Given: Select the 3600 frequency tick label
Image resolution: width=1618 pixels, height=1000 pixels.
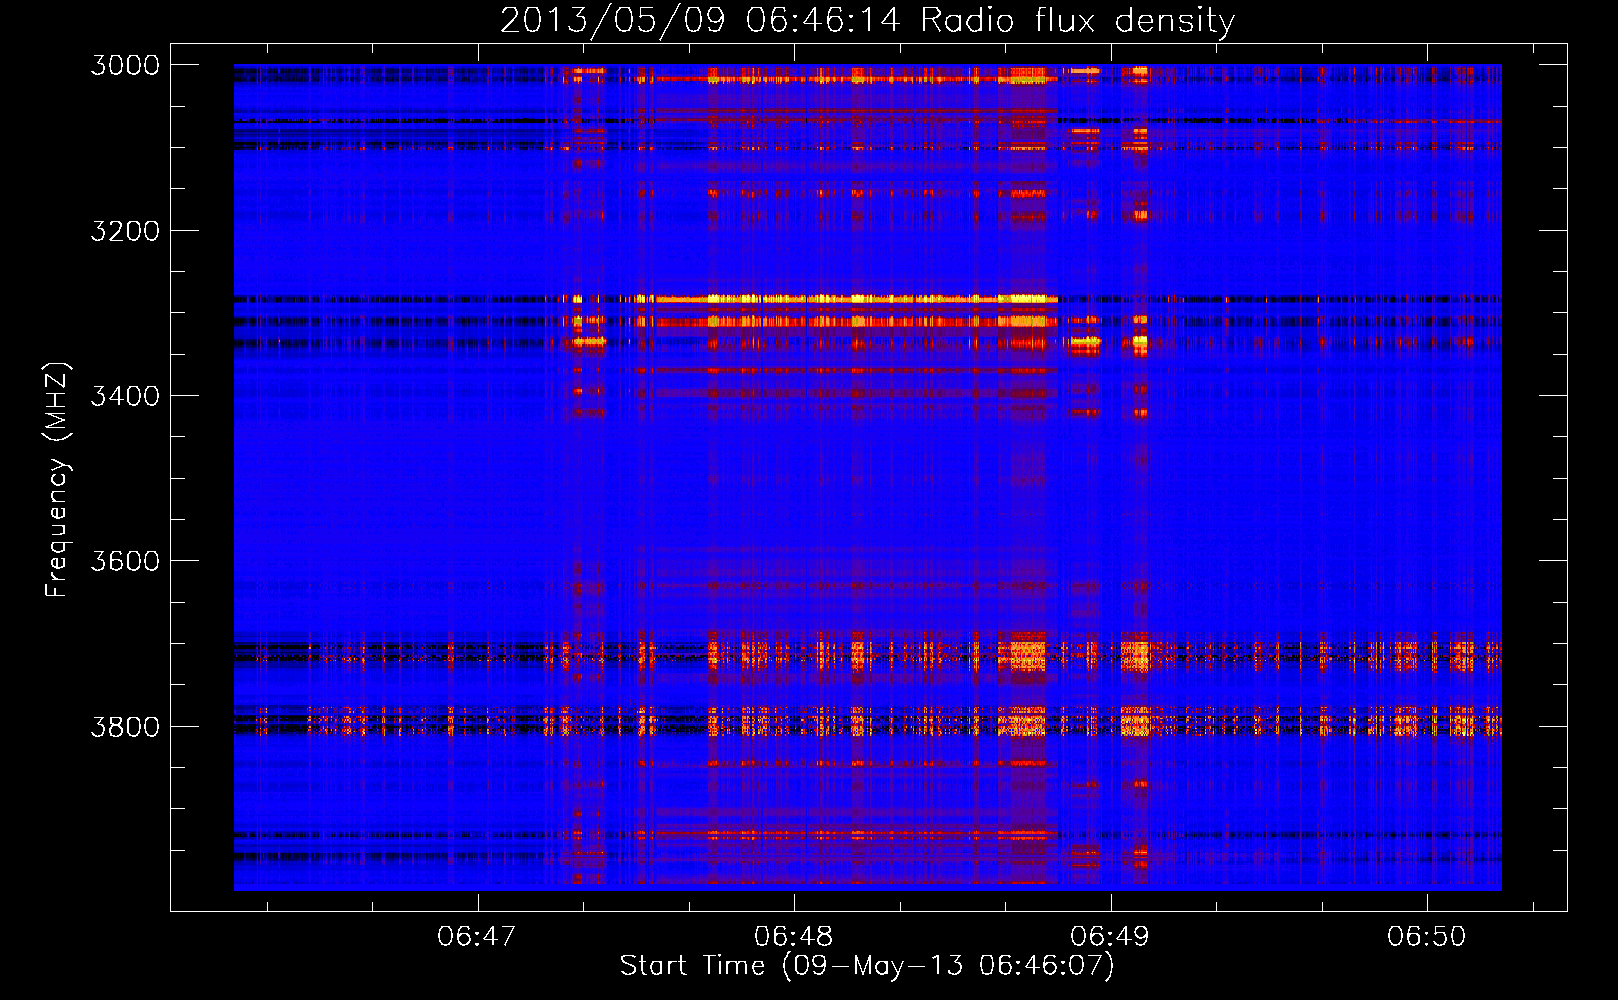Looking at the screenshot, I should (x=125, y=561).
